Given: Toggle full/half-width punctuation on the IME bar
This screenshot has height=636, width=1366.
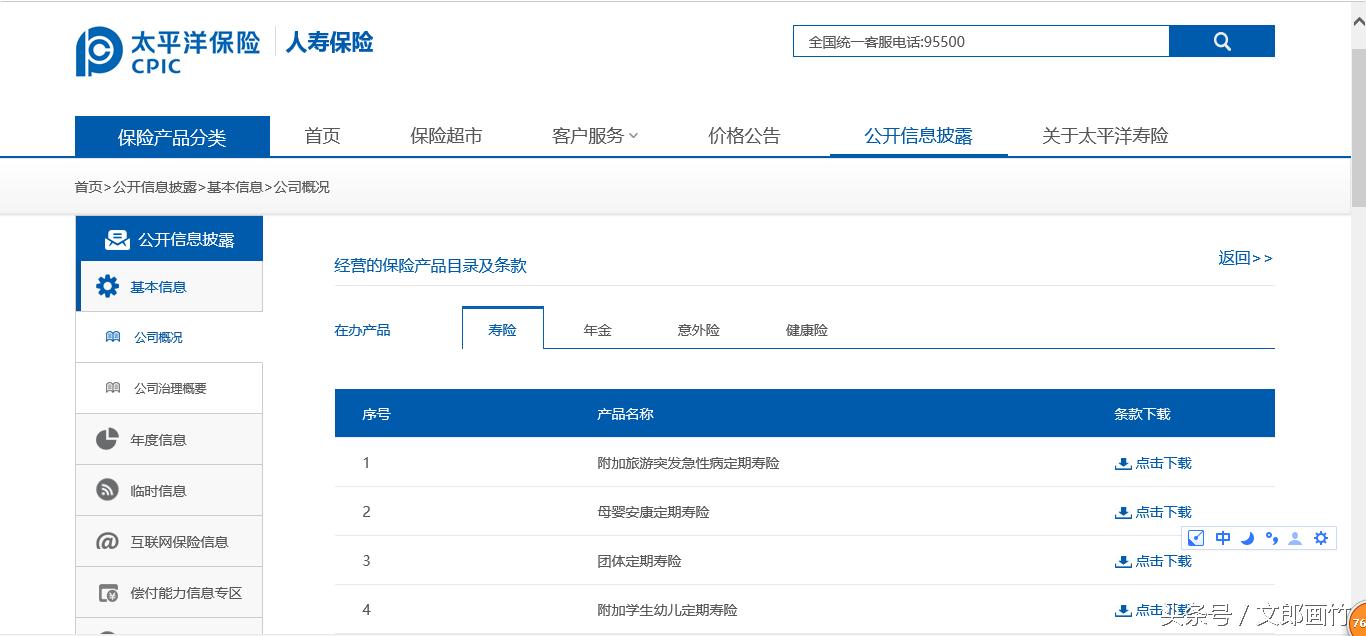Looking at the screenshot, I should [x=1271, y=538].
